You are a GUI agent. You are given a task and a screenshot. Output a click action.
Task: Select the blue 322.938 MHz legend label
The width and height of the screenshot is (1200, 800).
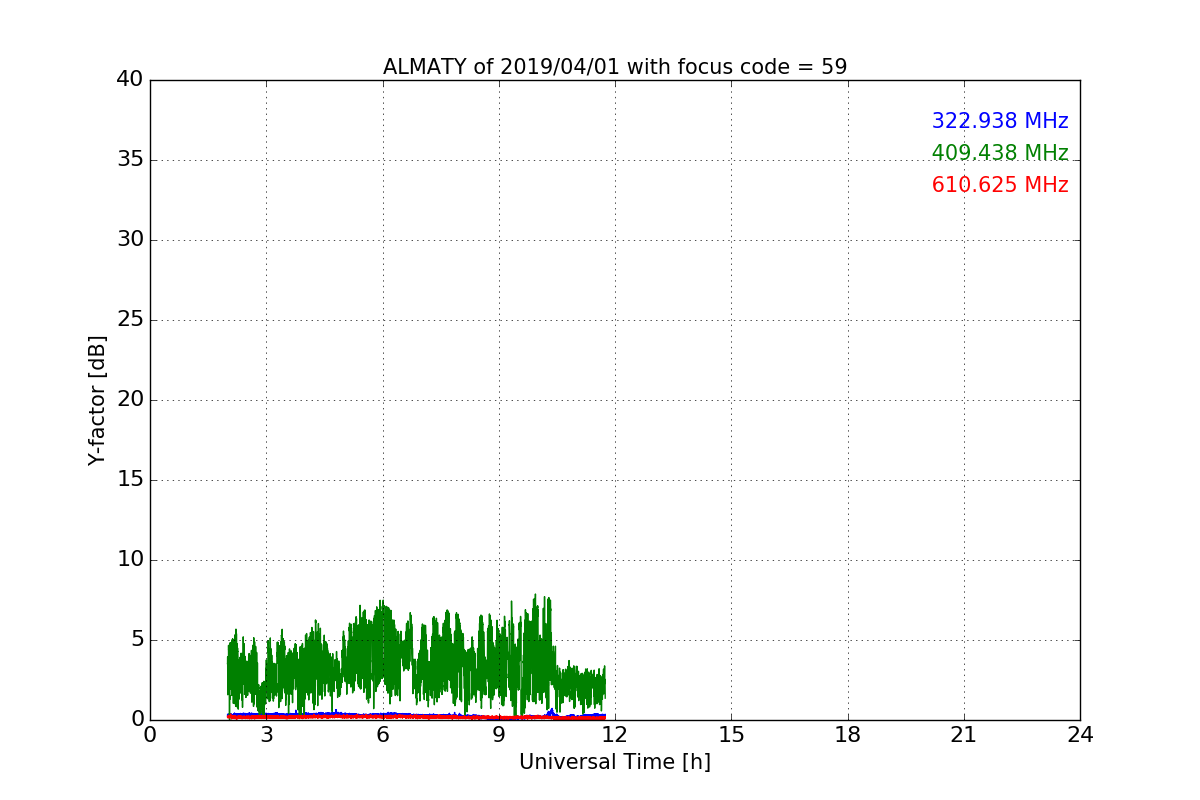click(x=1000, y=121)
